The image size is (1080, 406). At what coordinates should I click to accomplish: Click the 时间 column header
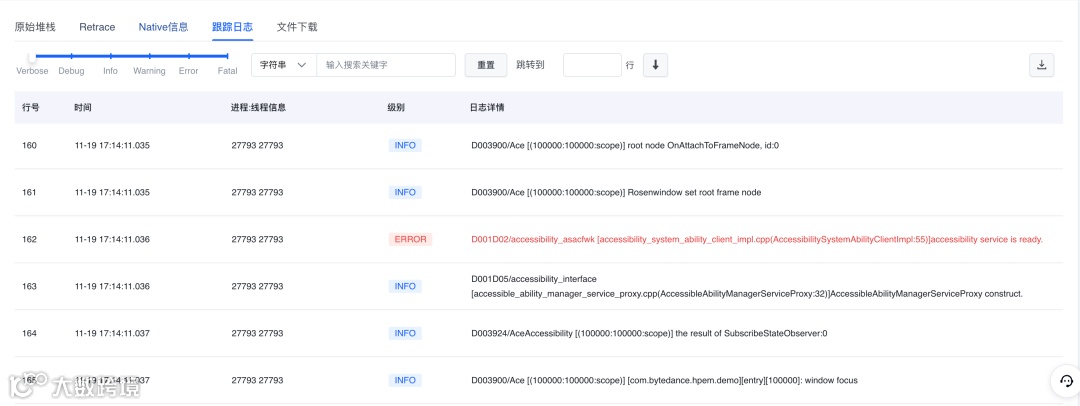pos(83,108)
